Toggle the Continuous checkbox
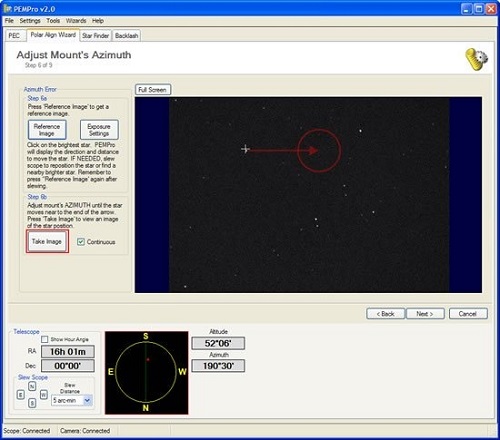 point(81,242)
